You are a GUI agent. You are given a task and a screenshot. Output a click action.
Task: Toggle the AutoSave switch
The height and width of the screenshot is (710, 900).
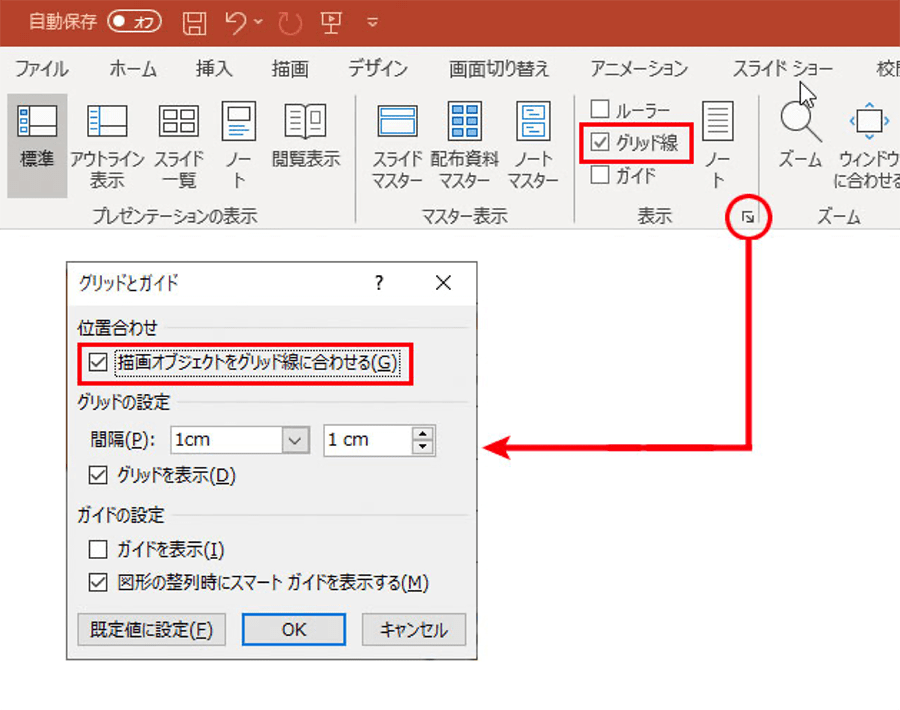134,22
